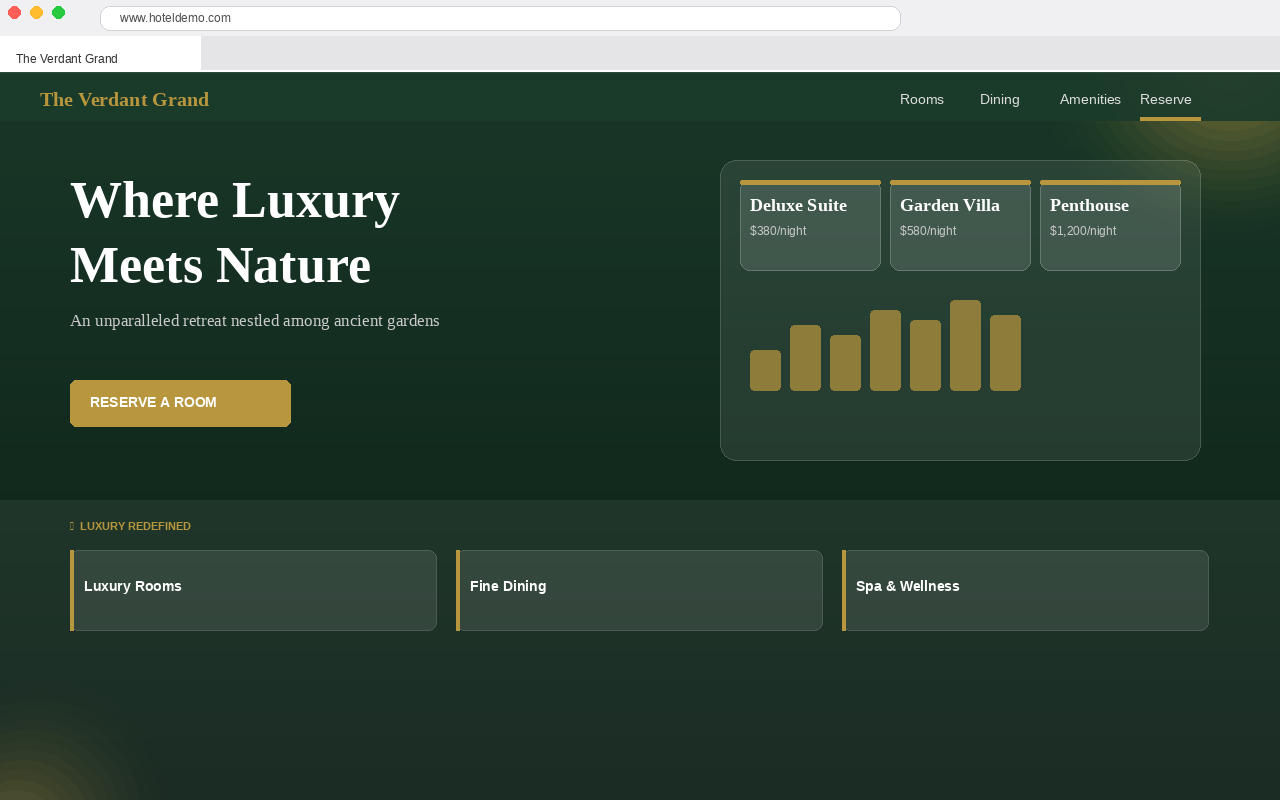The width and height of the screenshot is (1280, 800).
Task: Click the tallest bar in the chart
Action: (x=965, y=345)
